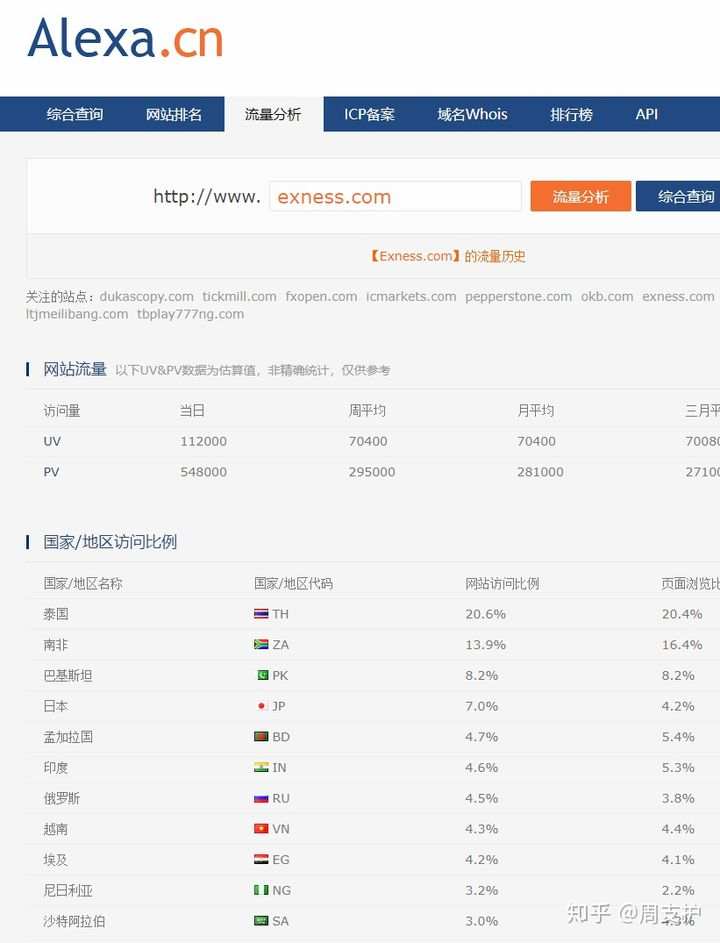Click South Africa's visit ratio 13.9%
This screenshot has width=720, height=943.
[485, 645]
